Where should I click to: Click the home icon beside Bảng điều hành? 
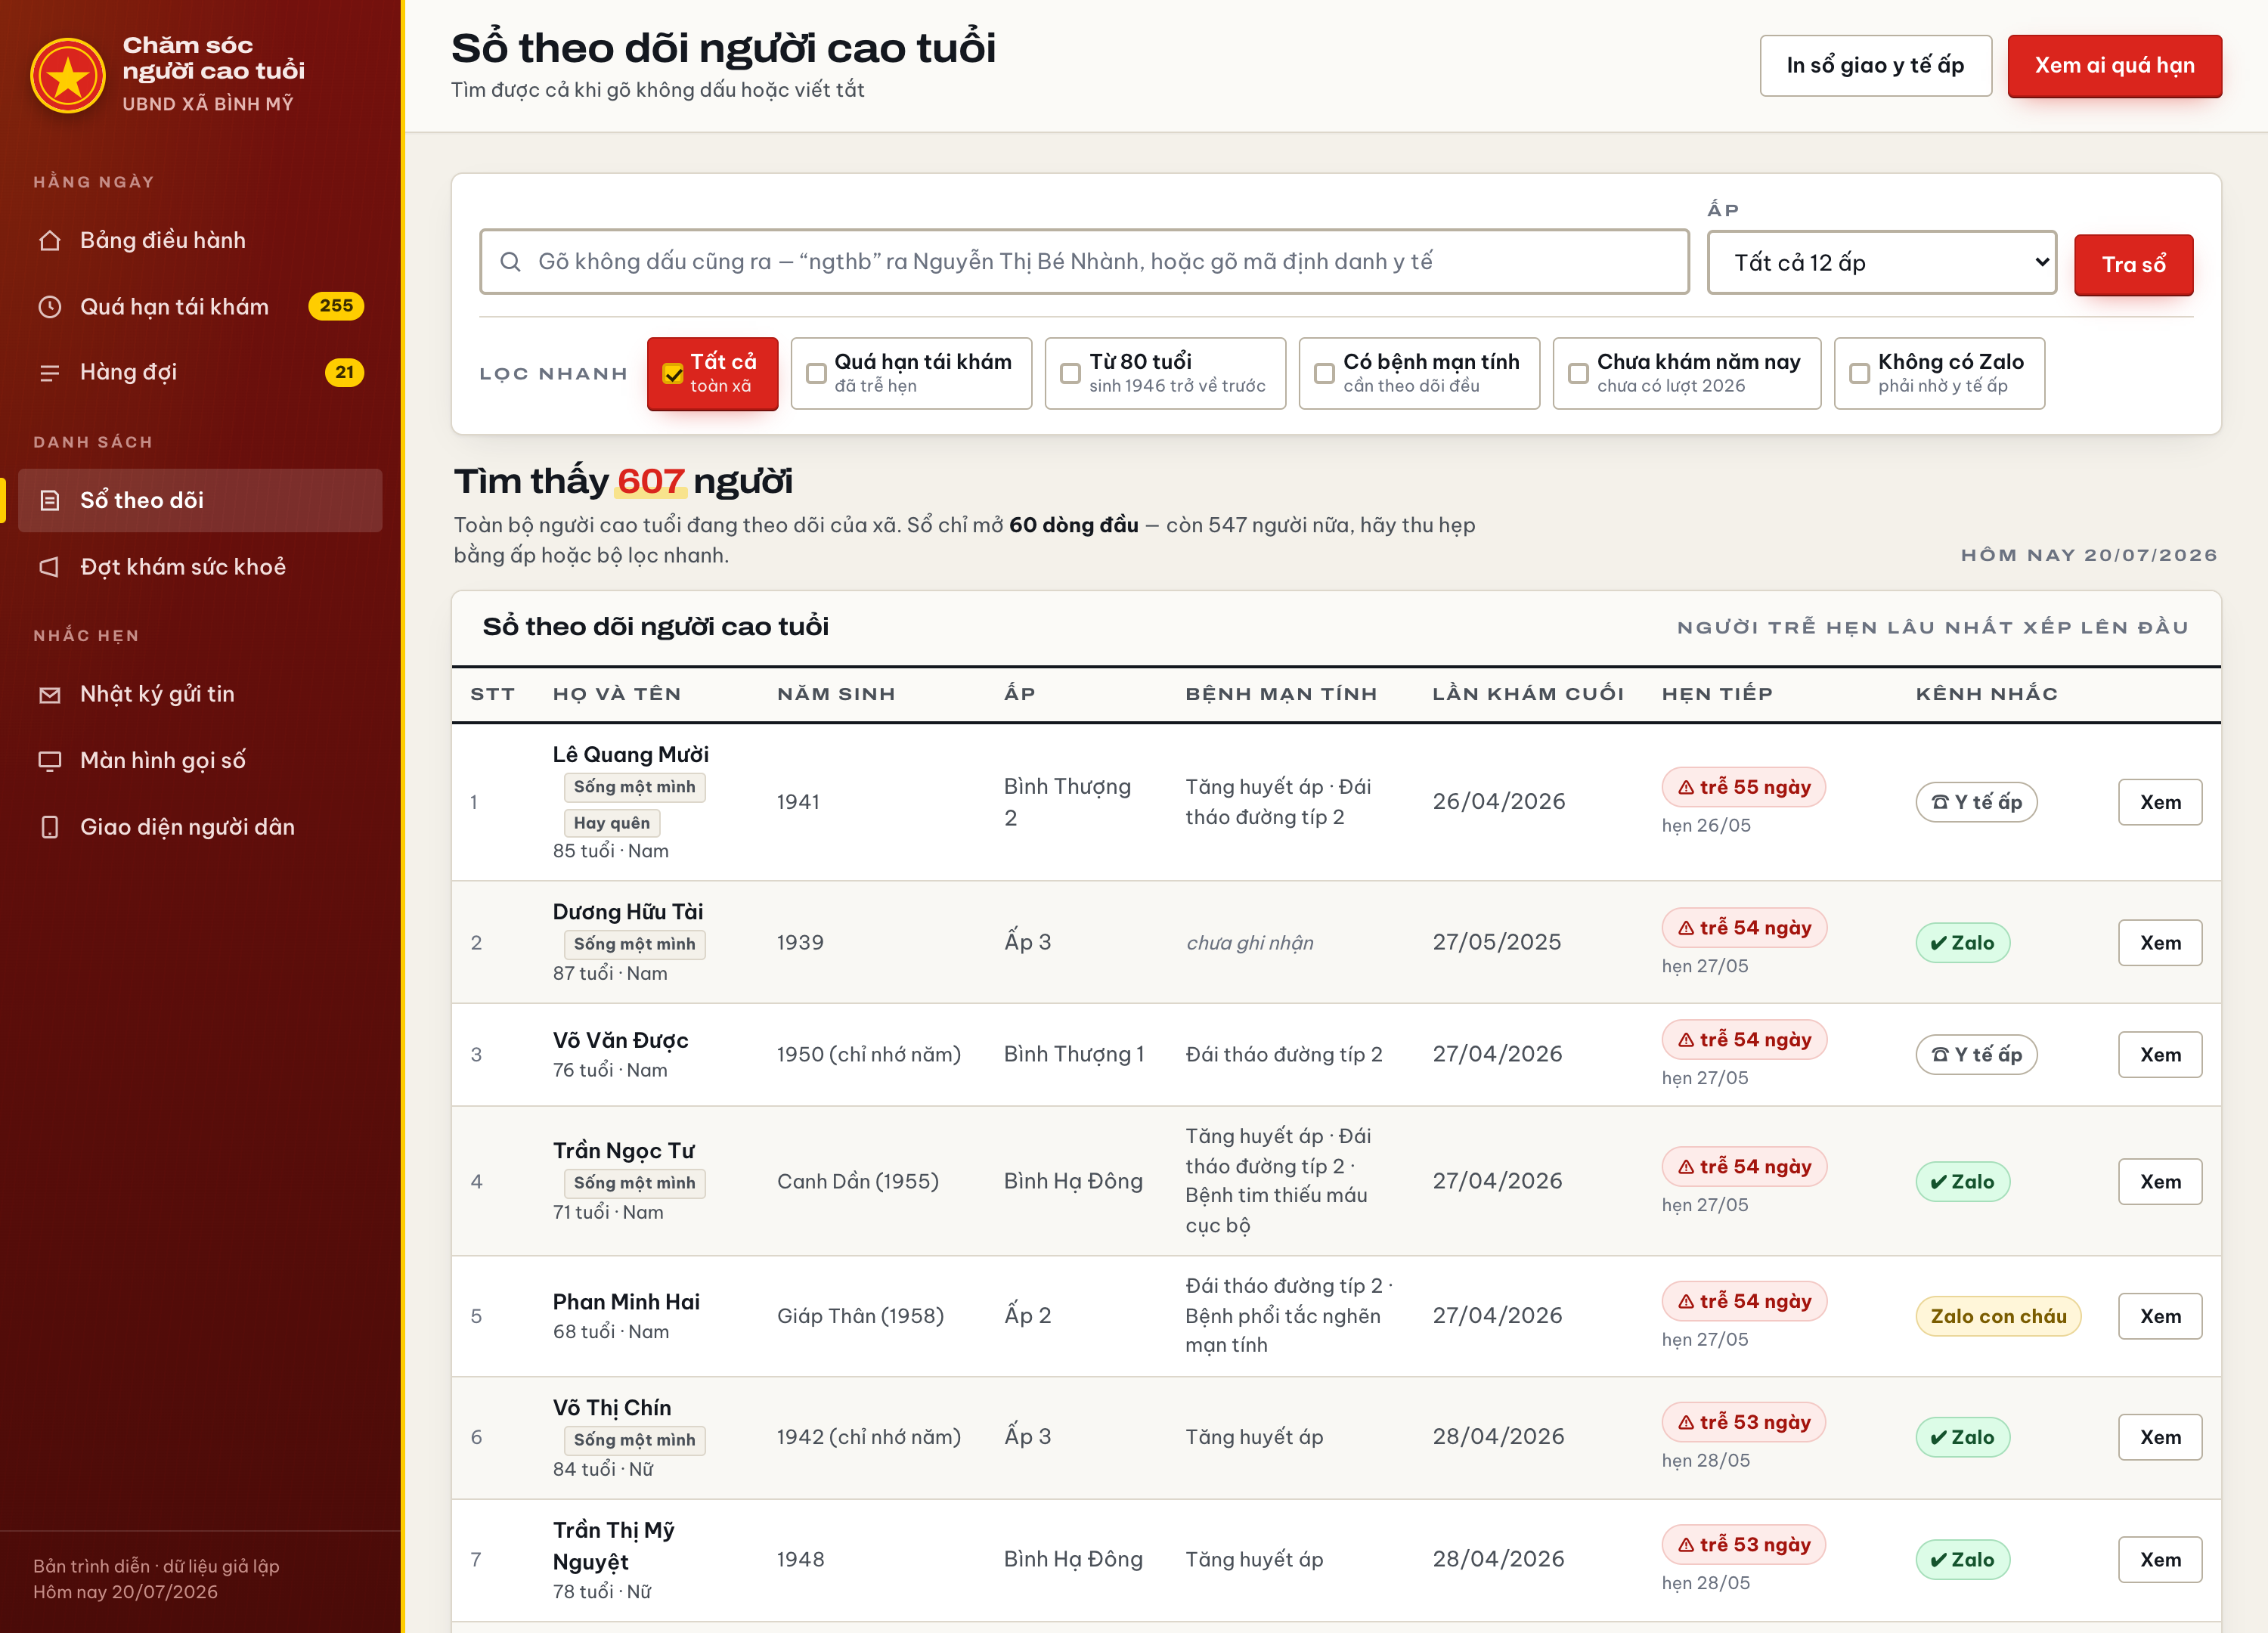click(x=49, y=240)
